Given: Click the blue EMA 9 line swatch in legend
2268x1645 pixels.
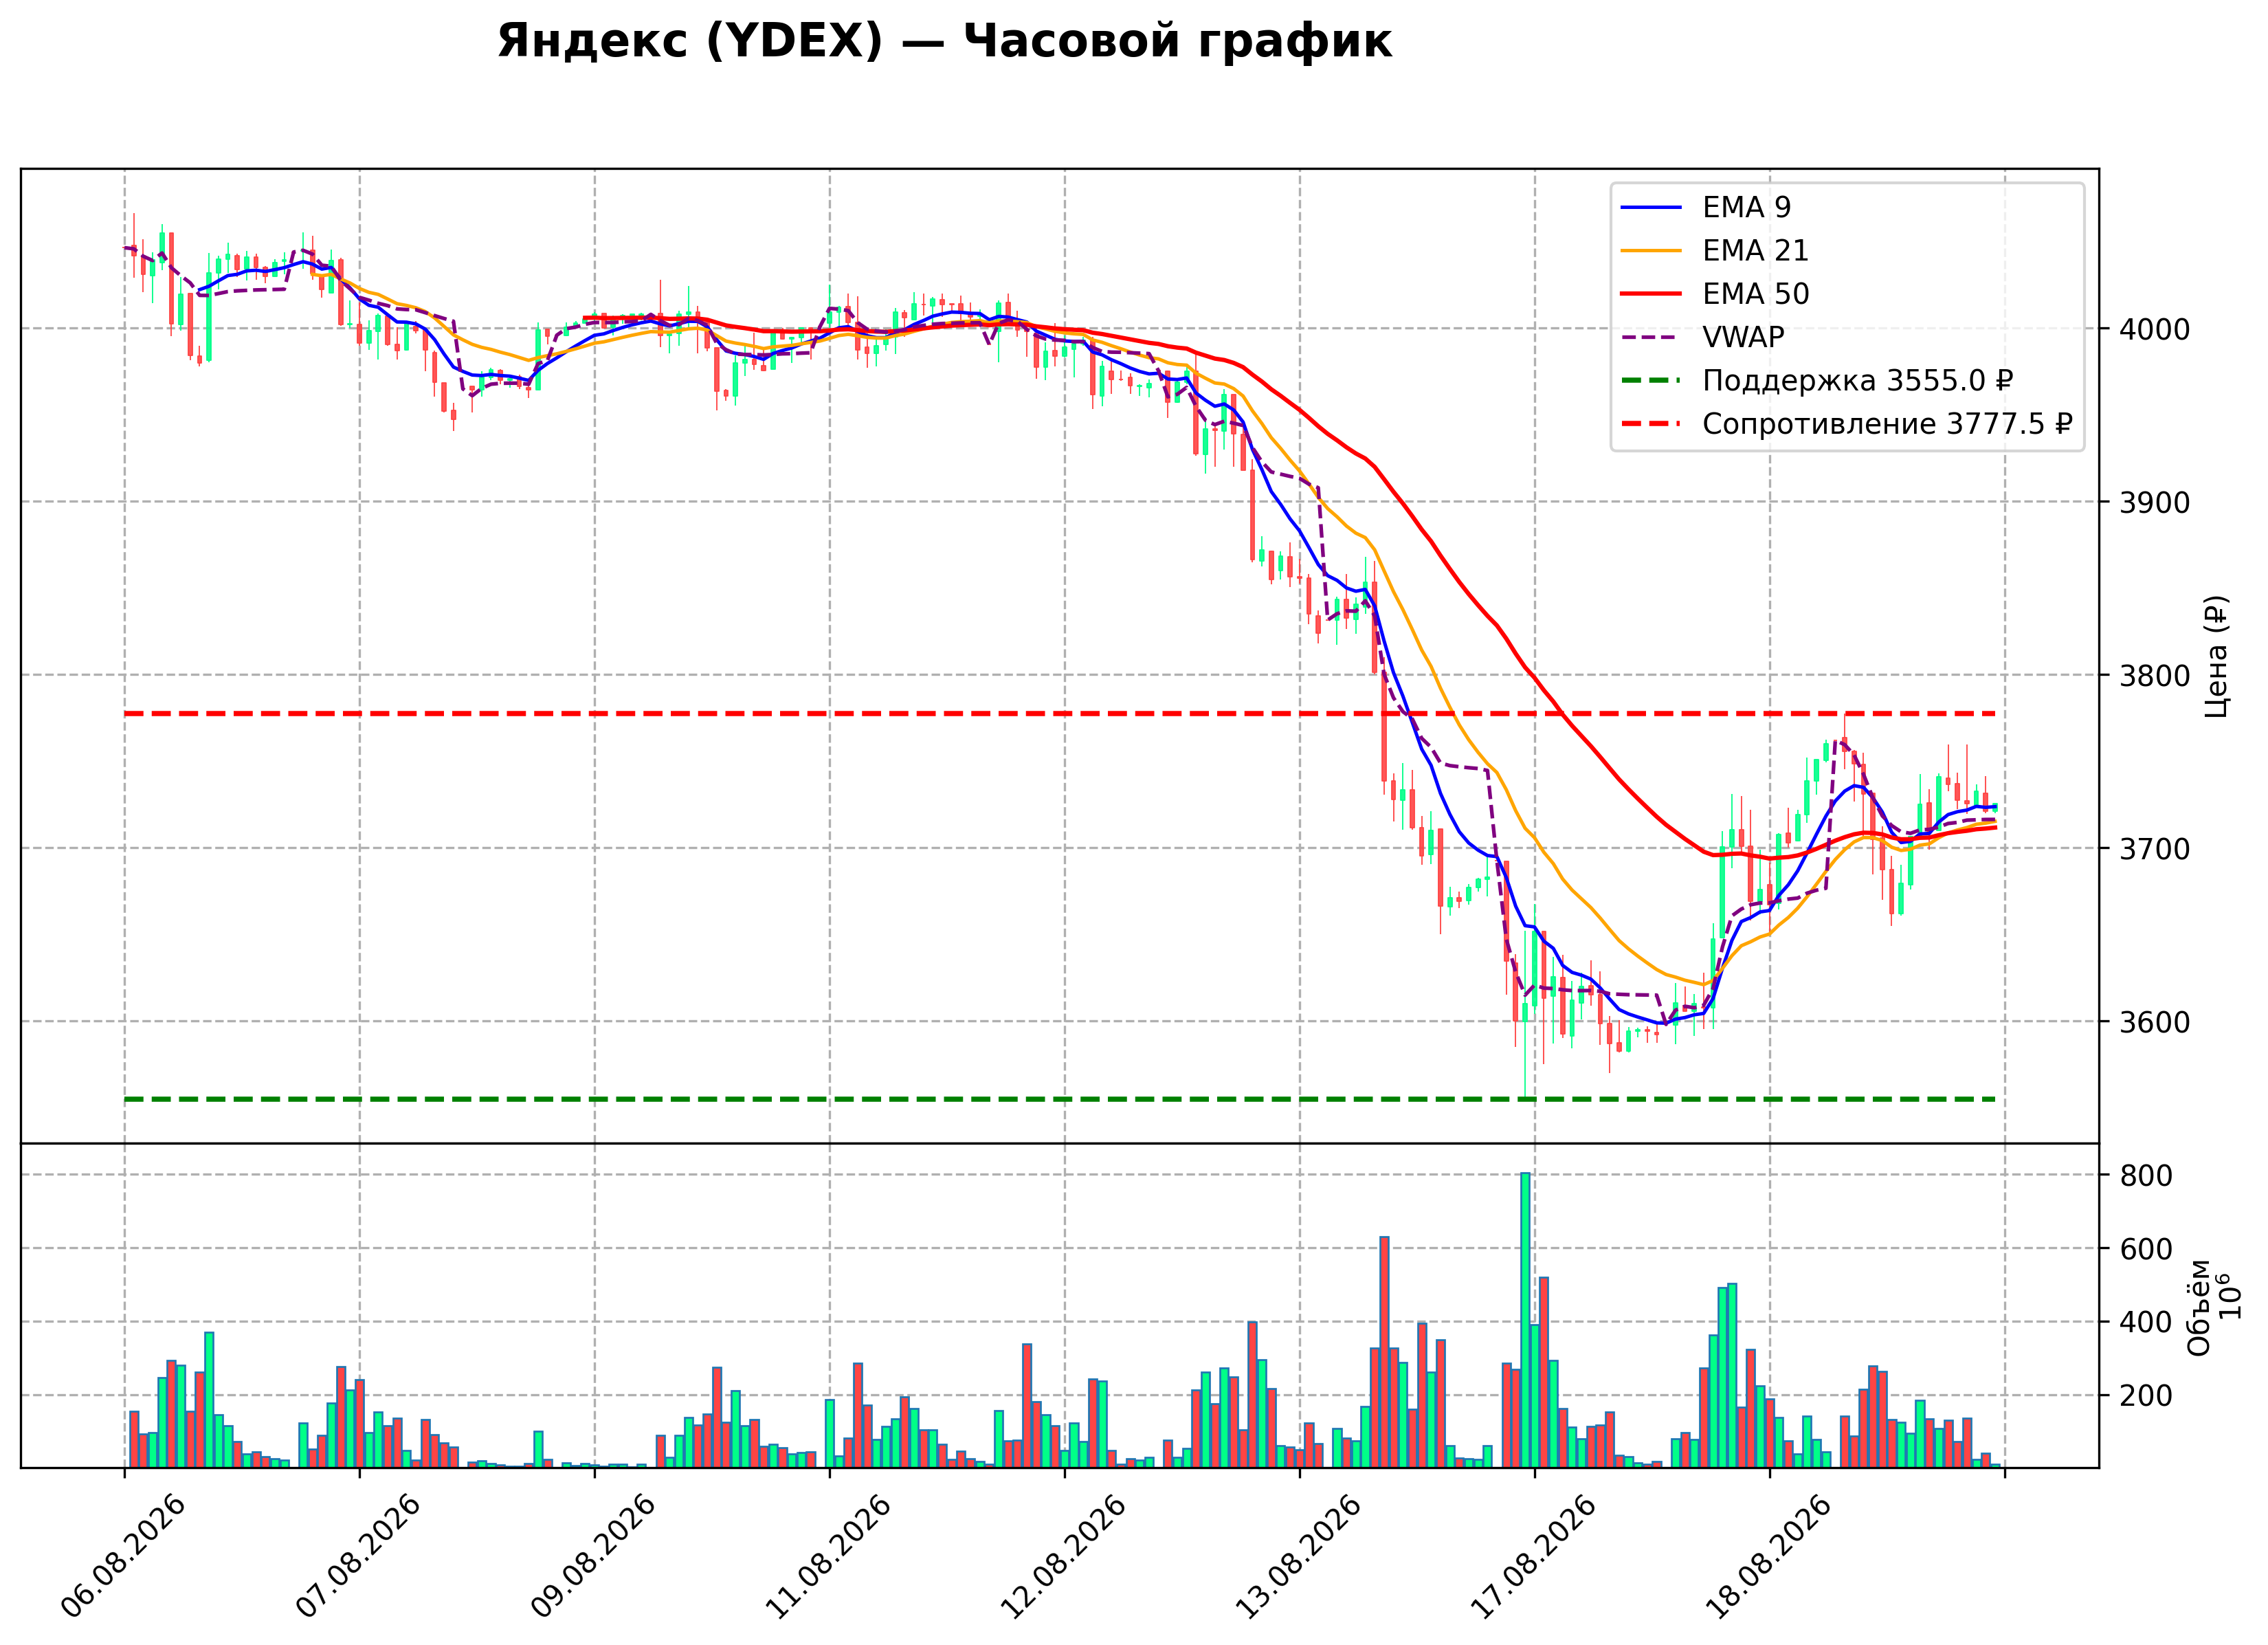Looking at the screenshot, I should pos(1652,207).
